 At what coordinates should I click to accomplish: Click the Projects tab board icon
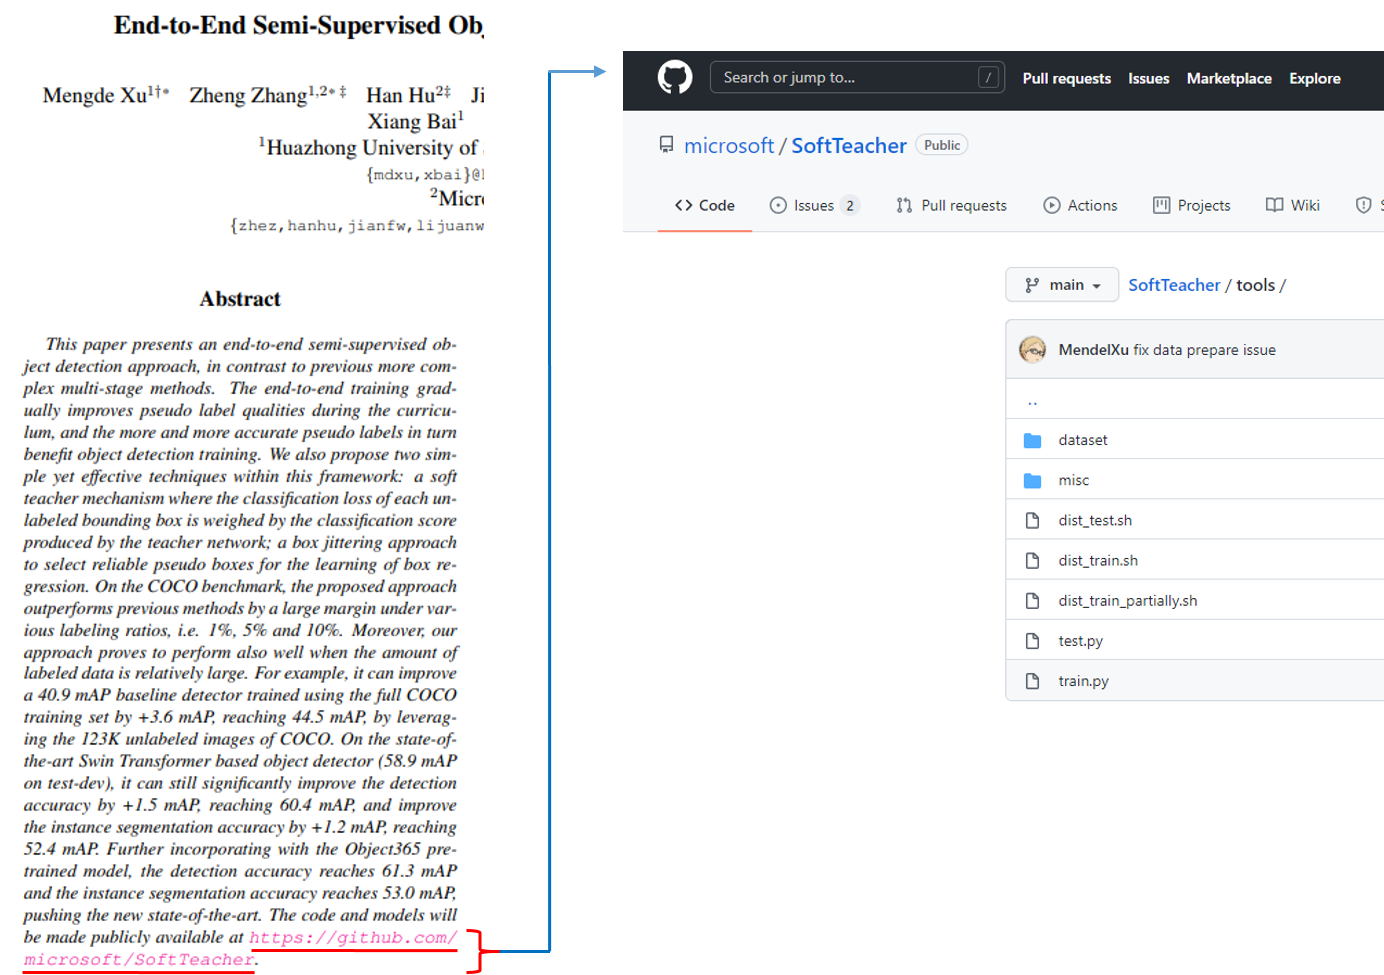coord(1161,205)
